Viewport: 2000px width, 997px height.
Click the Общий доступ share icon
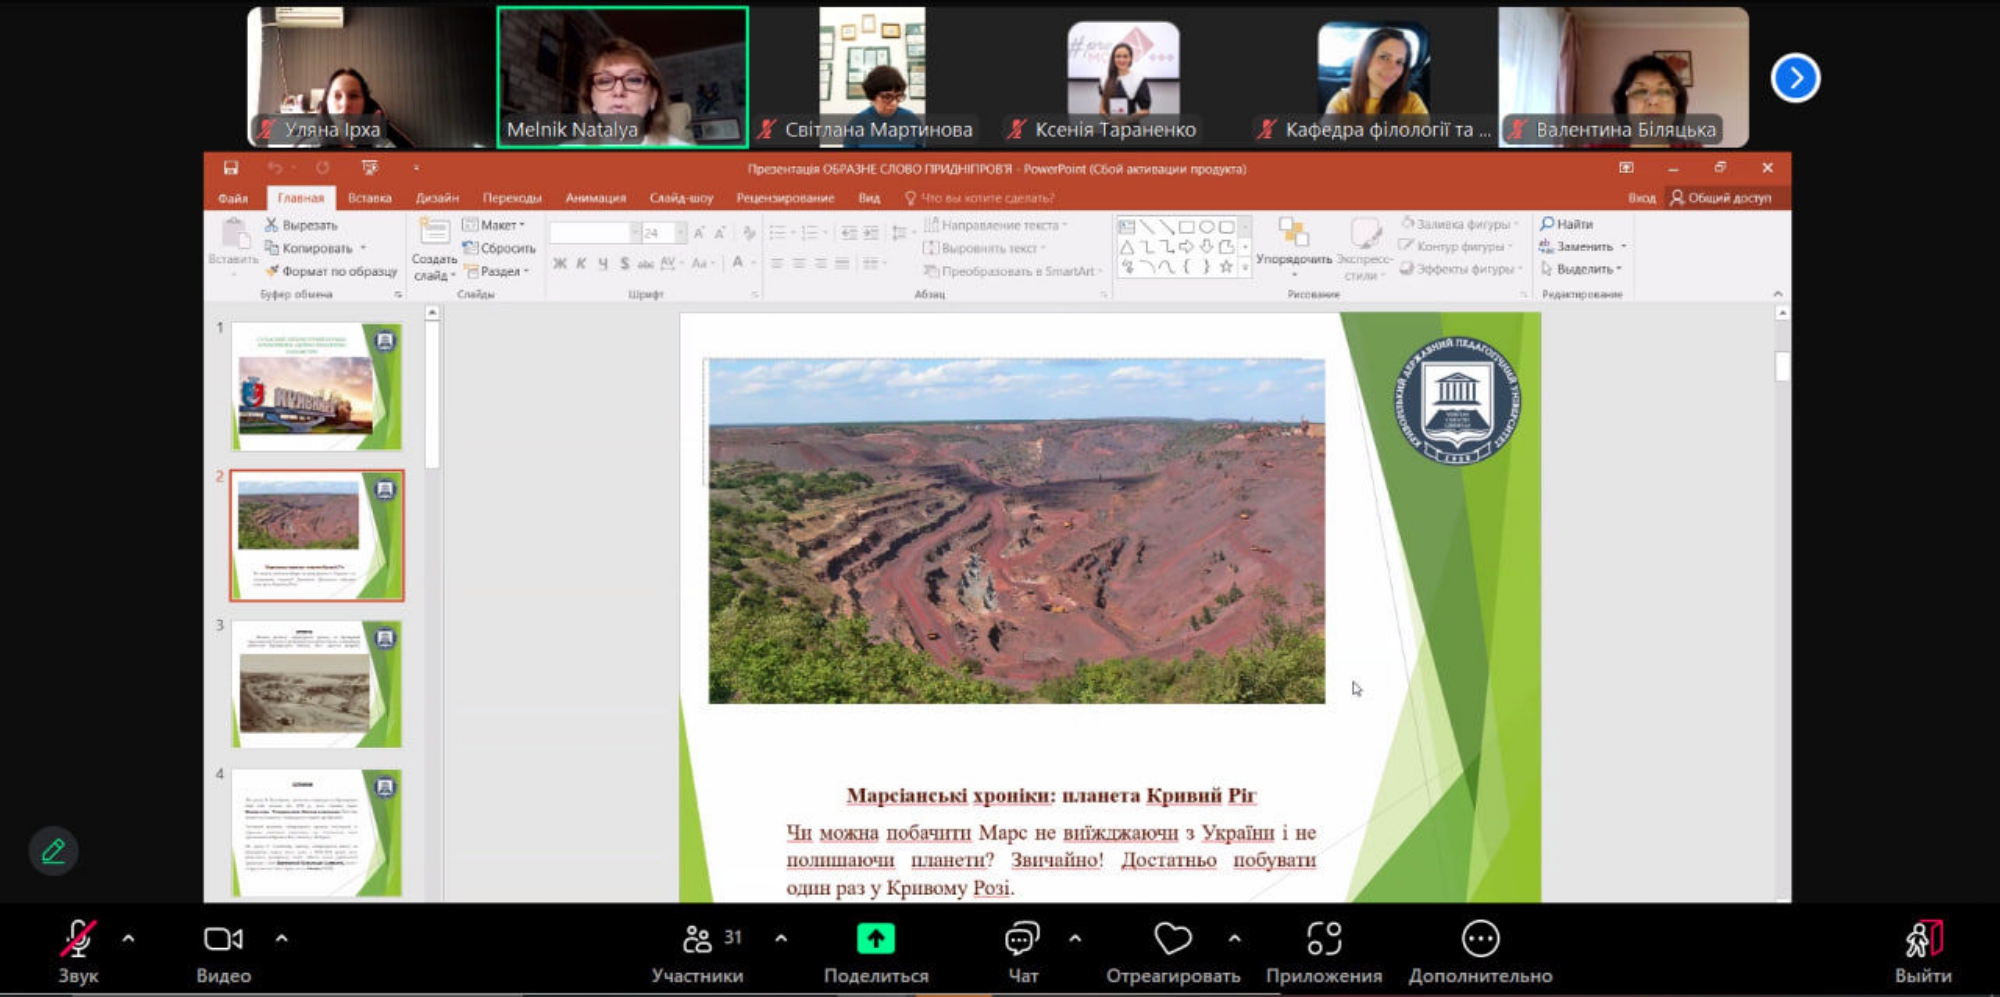click(1721, 198)
